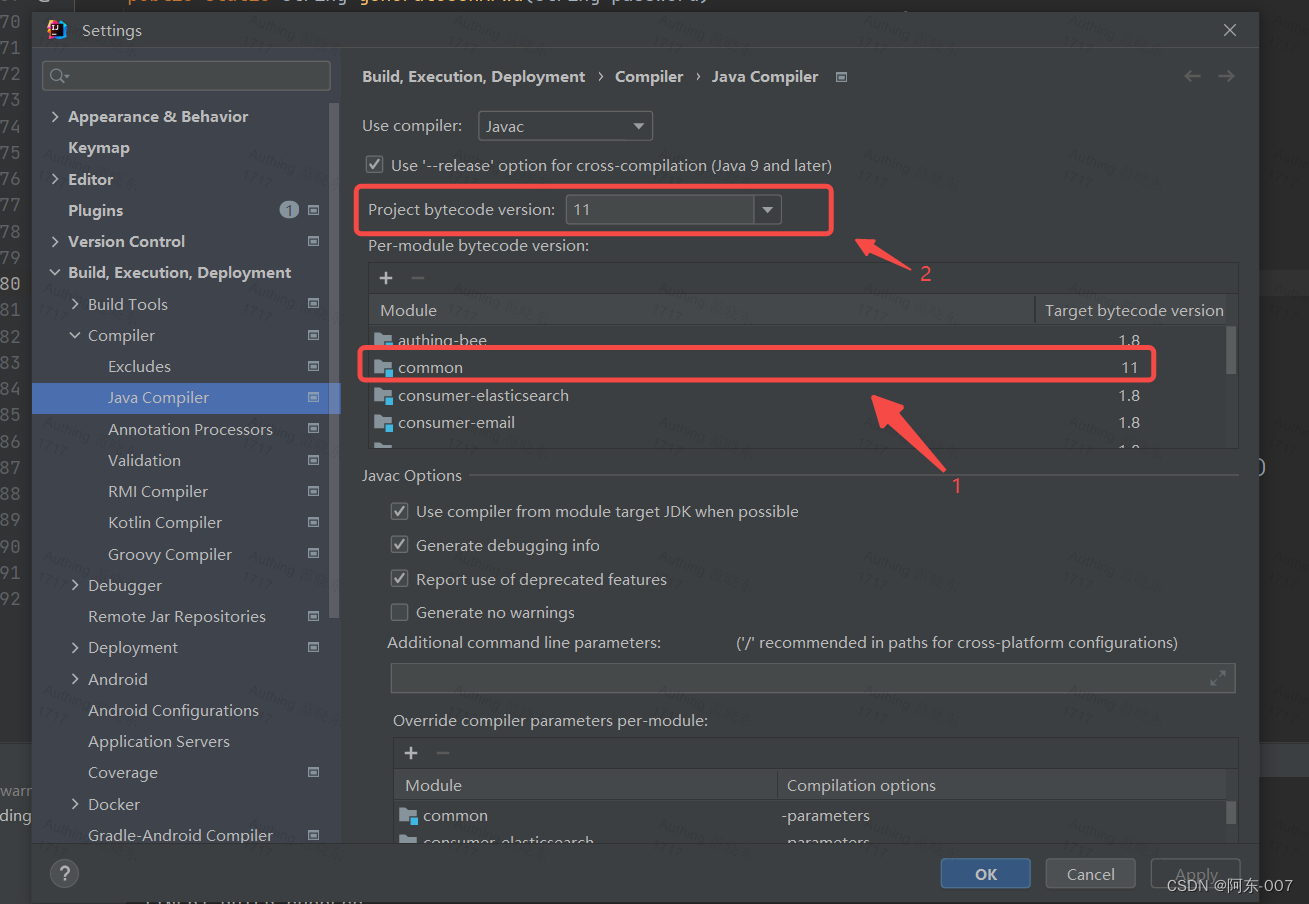Click the minus button in Override compiler parameters
The height and width of the screenshot is (904, 1309).
[x=443, y=753]
